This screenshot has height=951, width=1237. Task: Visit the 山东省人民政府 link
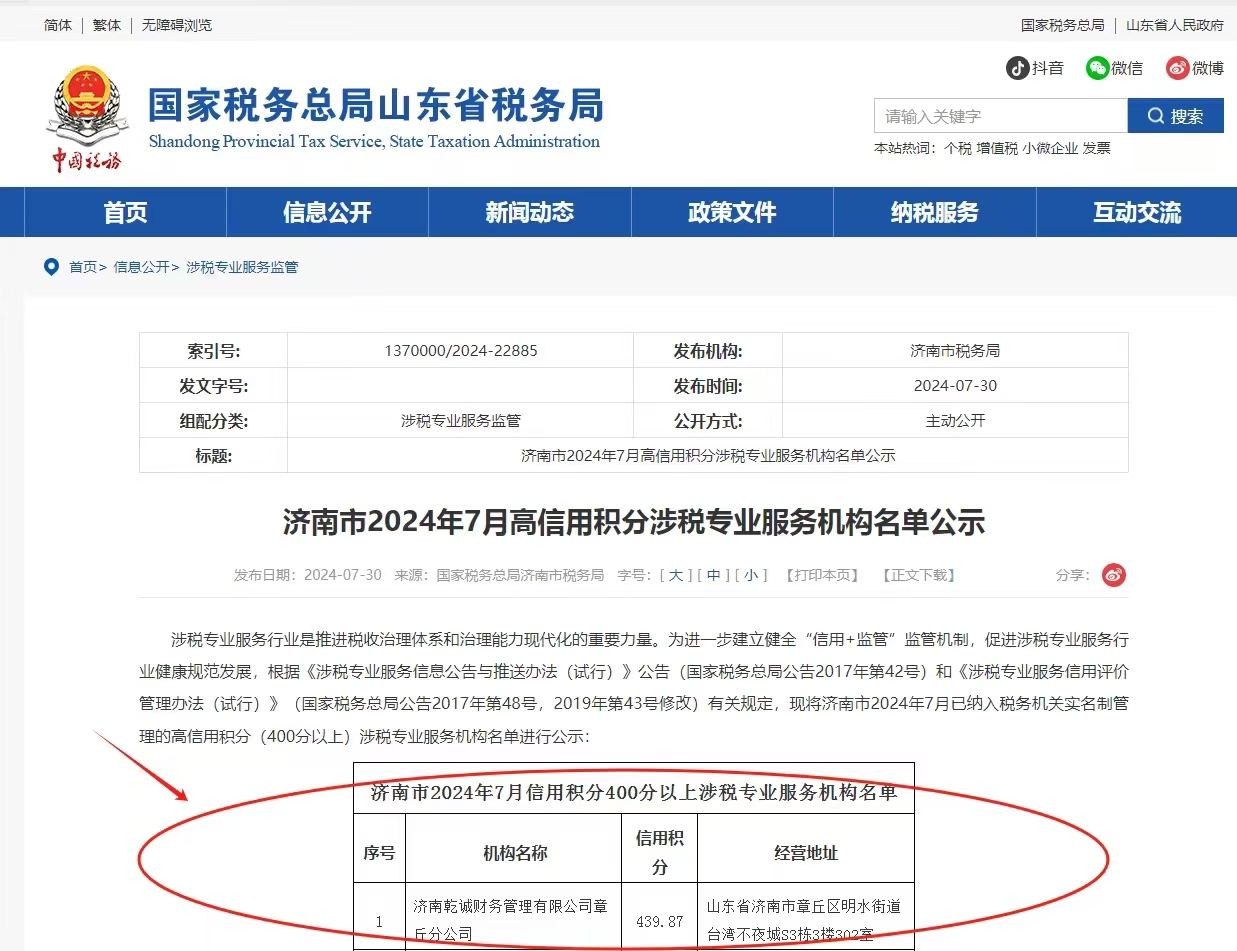[x=1175, y=25]
